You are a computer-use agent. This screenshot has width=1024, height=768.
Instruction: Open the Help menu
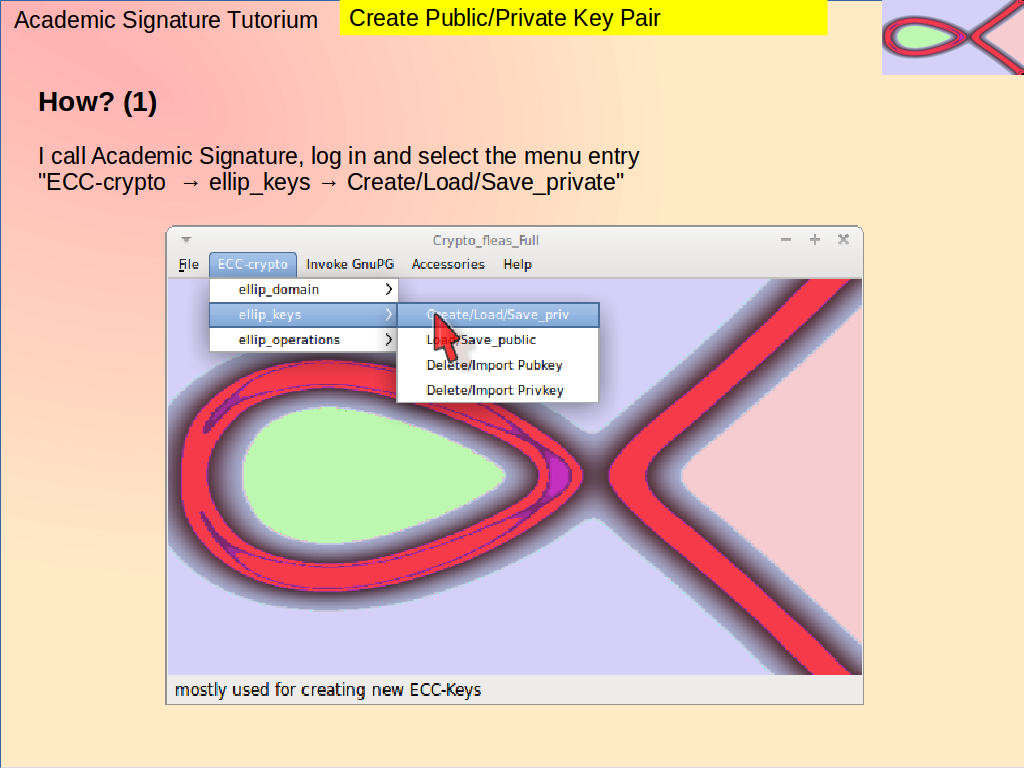517,264
